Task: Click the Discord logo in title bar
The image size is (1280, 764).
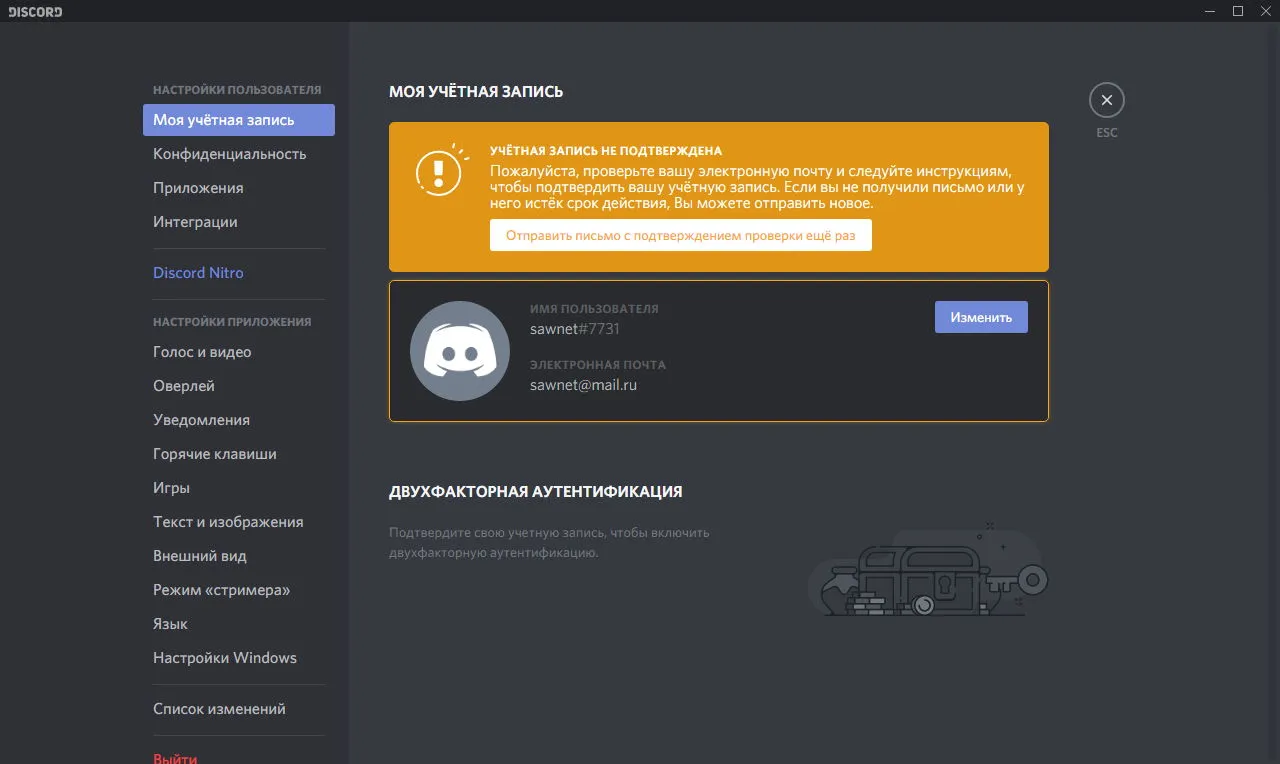Action: click(35, 11)
